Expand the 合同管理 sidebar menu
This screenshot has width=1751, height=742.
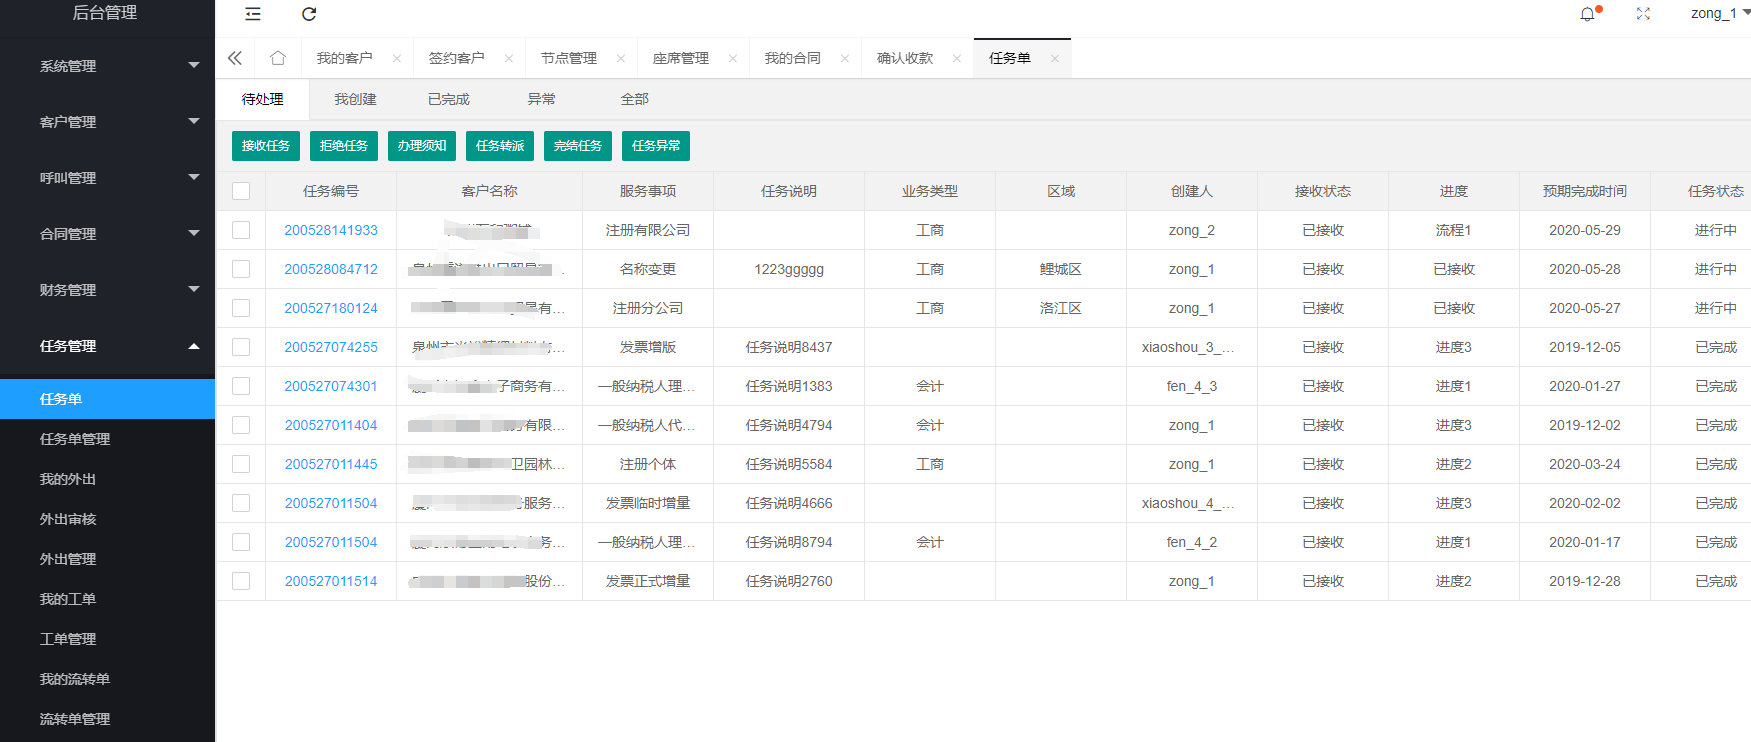click(107, 234)
